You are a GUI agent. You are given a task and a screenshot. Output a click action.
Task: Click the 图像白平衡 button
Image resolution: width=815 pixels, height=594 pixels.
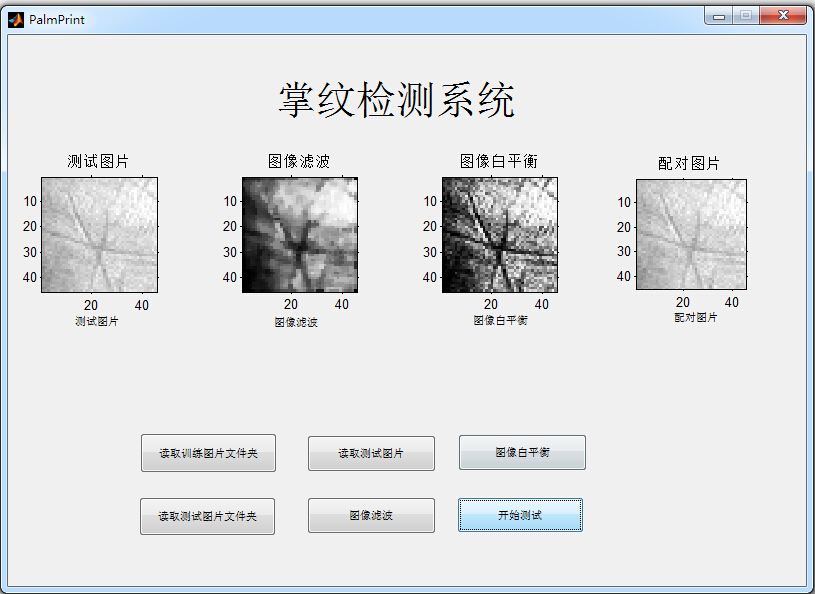click(522, 452)
